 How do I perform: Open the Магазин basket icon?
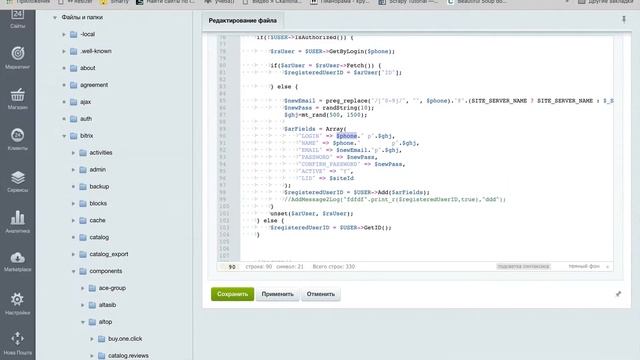[x=18, y=95]
